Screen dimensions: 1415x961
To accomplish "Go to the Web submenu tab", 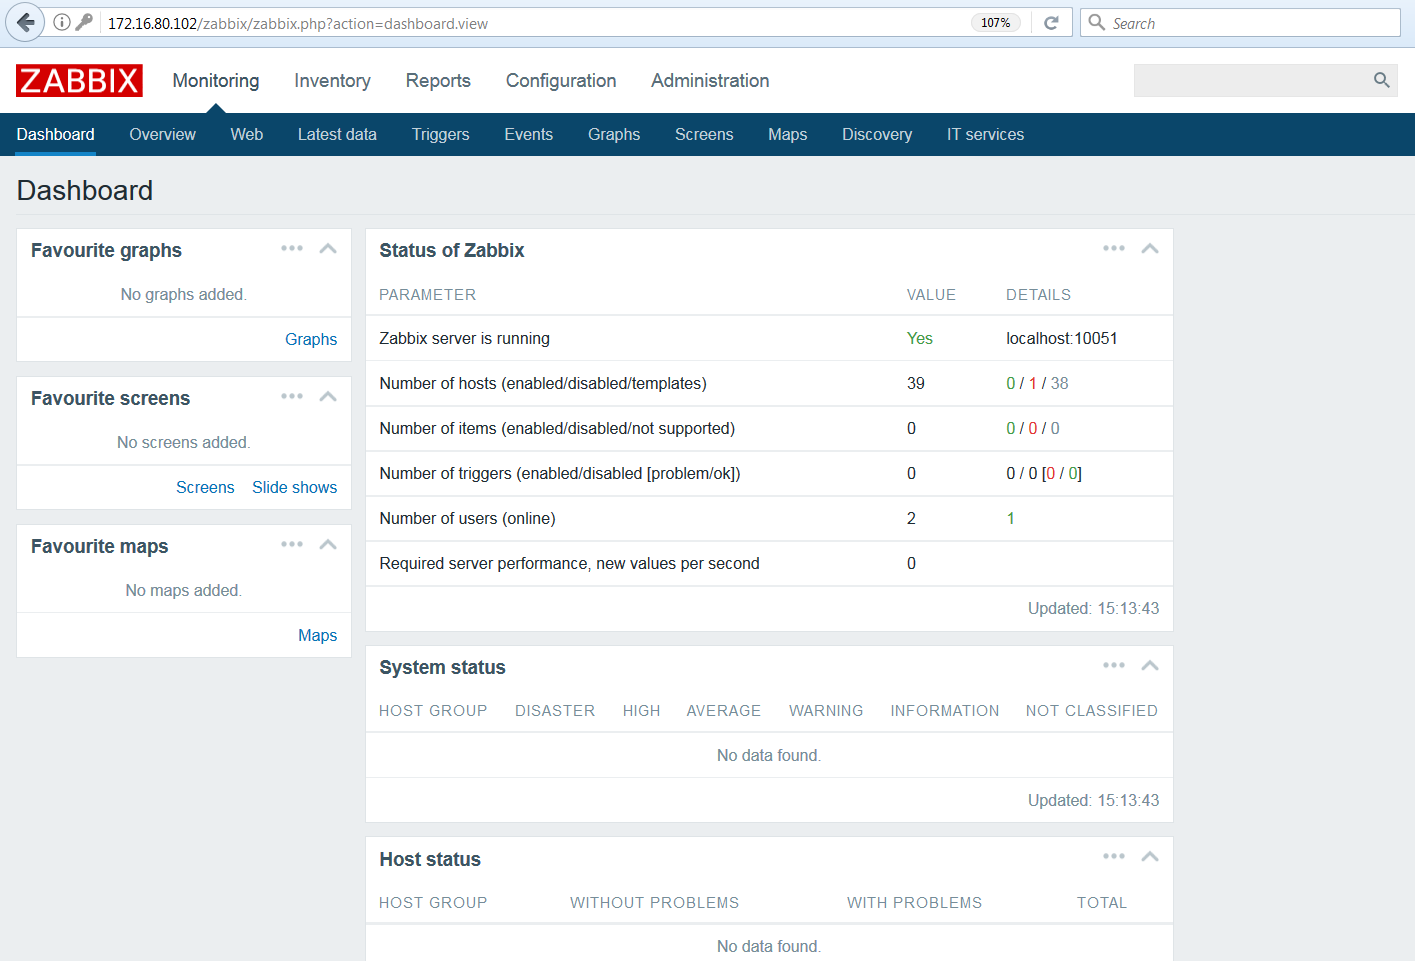I will 247,134.
